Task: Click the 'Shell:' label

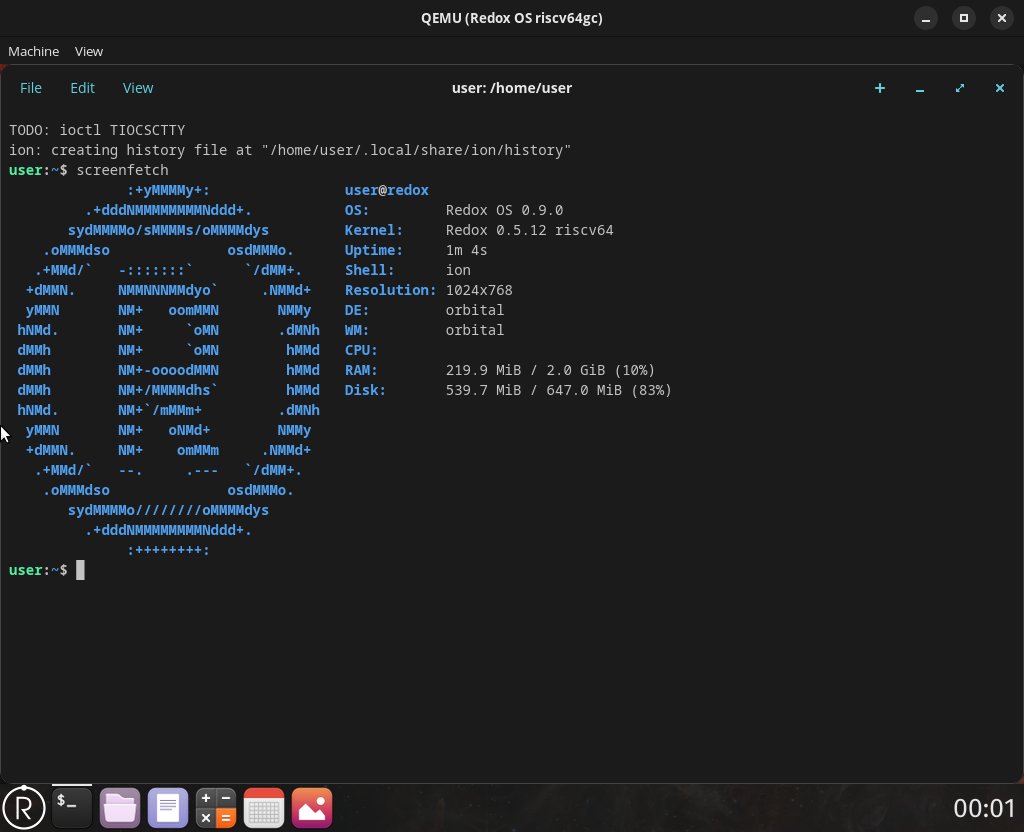Action: [x=370, y=270]
